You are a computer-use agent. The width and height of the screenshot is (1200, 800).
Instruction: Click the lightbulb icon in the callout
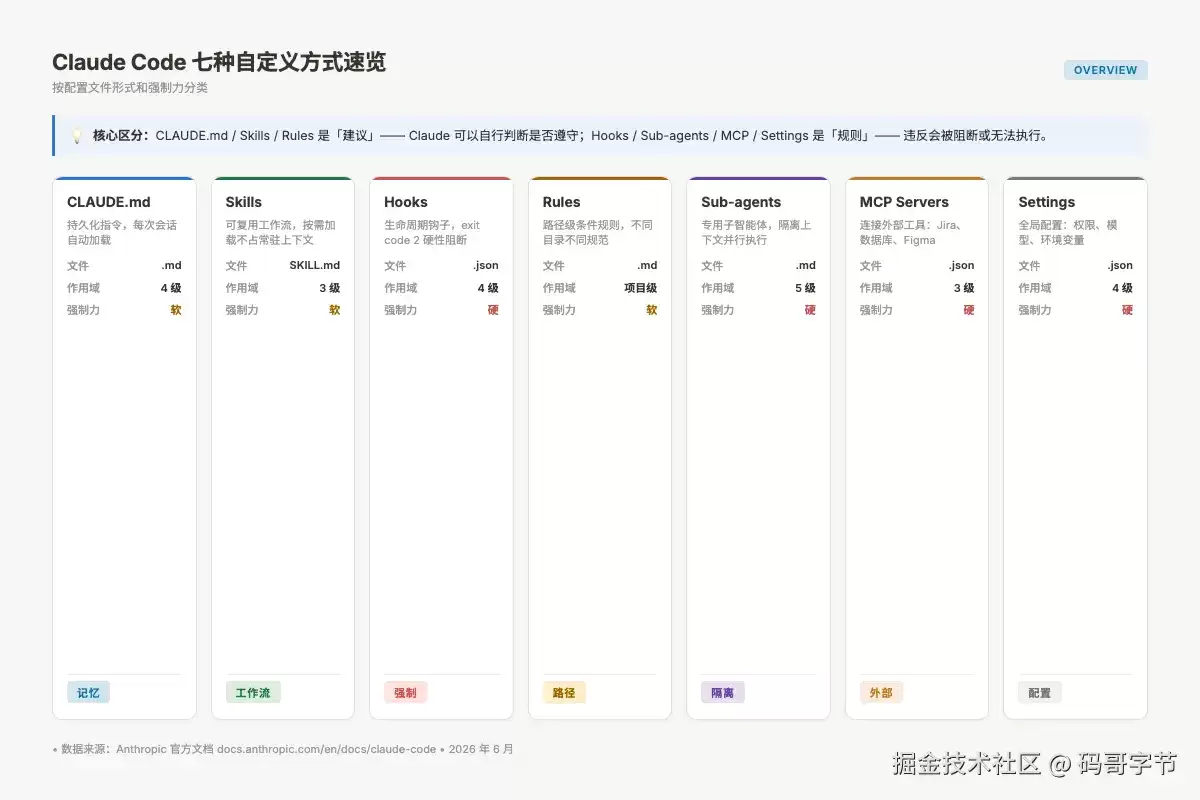click(x=77, y=136)
